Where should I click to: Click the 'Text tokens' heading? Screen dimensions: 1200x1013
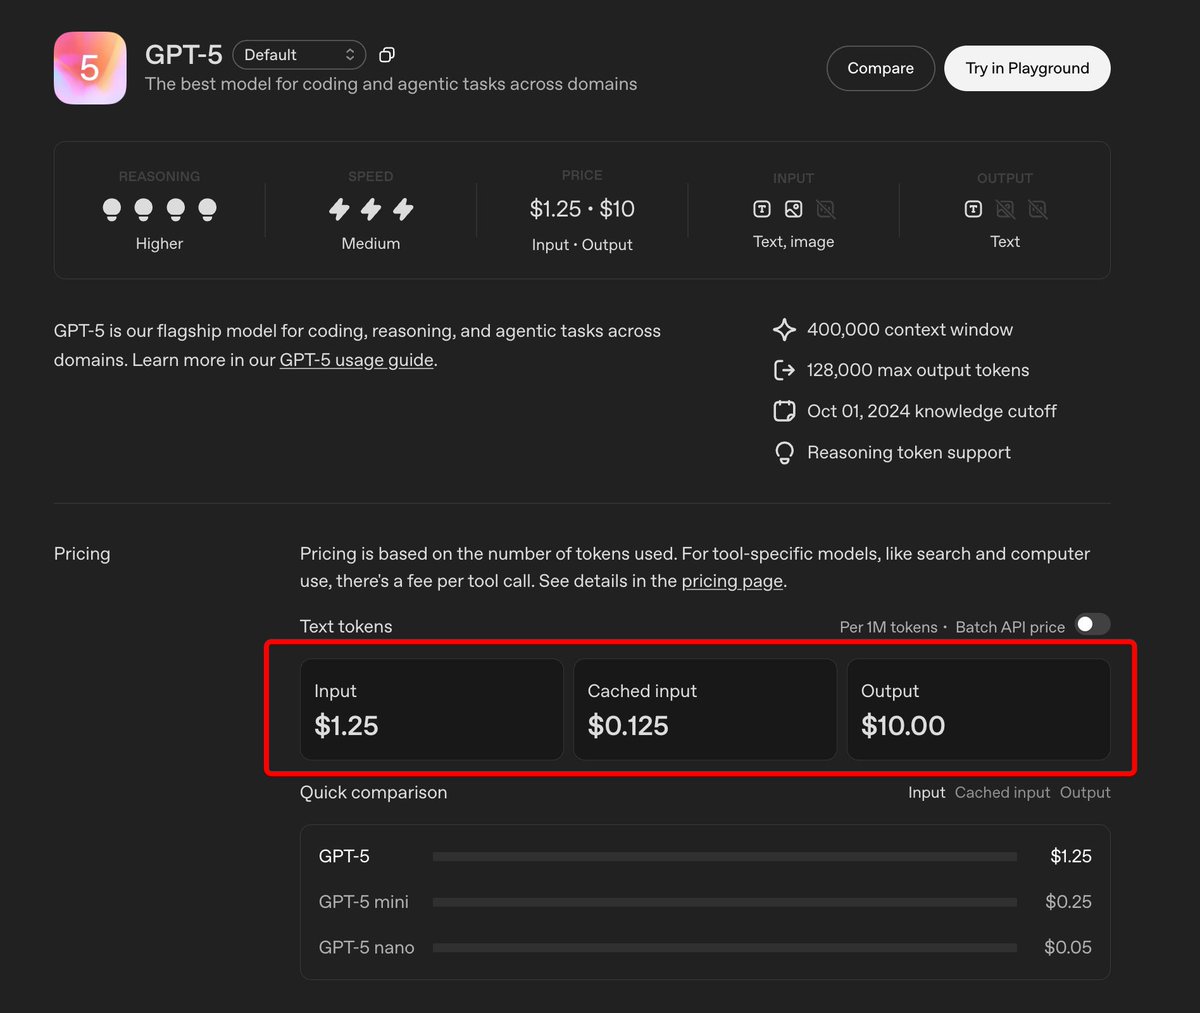346,627
